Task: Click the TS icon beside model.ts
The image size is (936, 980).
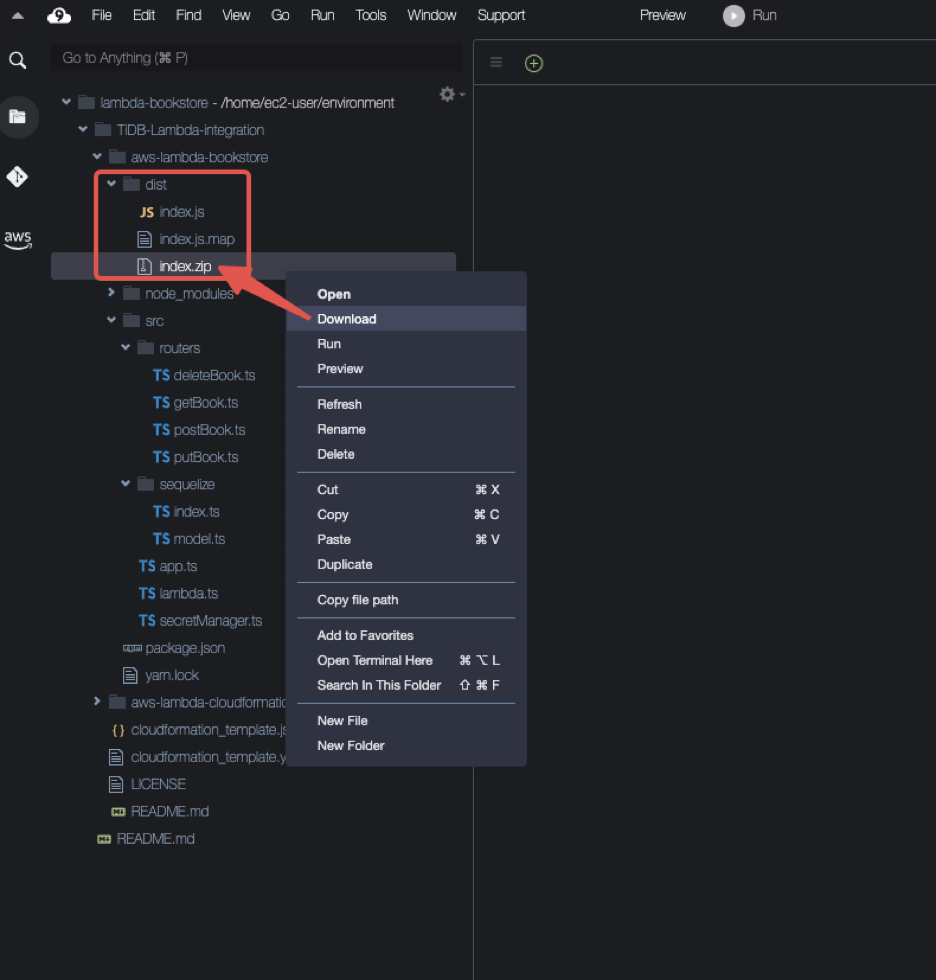Action: [161, 539]
